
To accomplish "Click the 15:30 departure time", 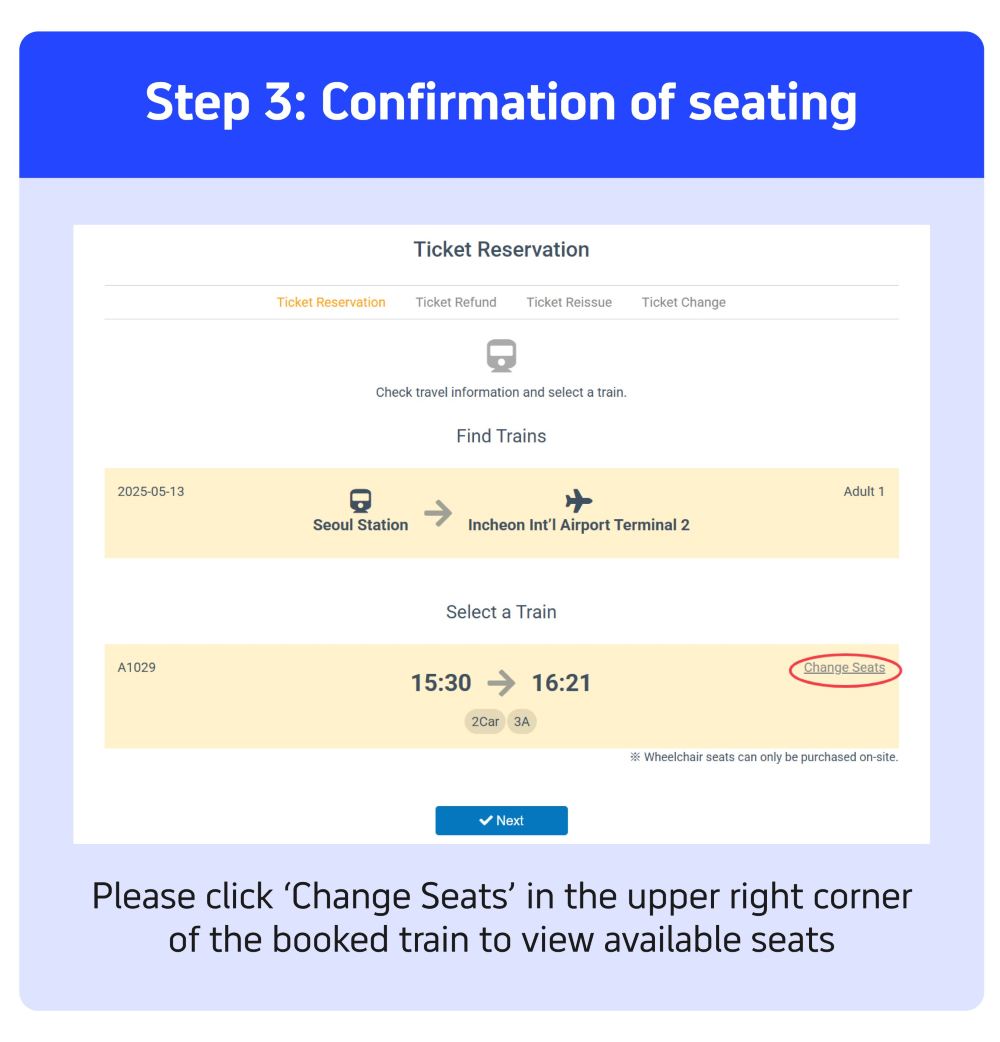I will pyautogui.click(x=440, y=682).
